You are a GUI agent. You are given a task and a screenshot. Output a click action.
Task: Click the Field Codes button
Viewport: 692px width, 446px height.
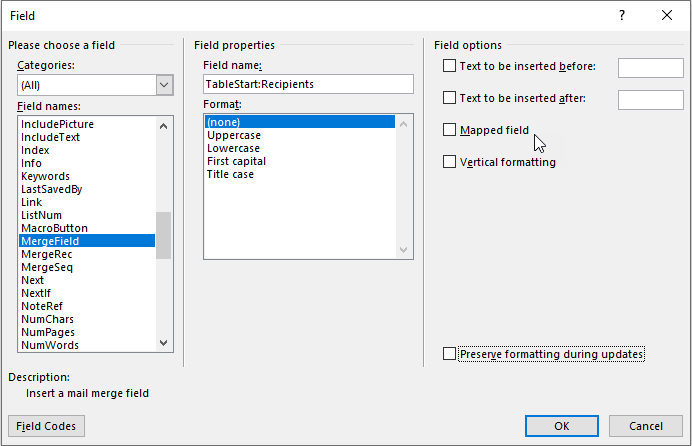pyautogui.click(x=46, y=426)
